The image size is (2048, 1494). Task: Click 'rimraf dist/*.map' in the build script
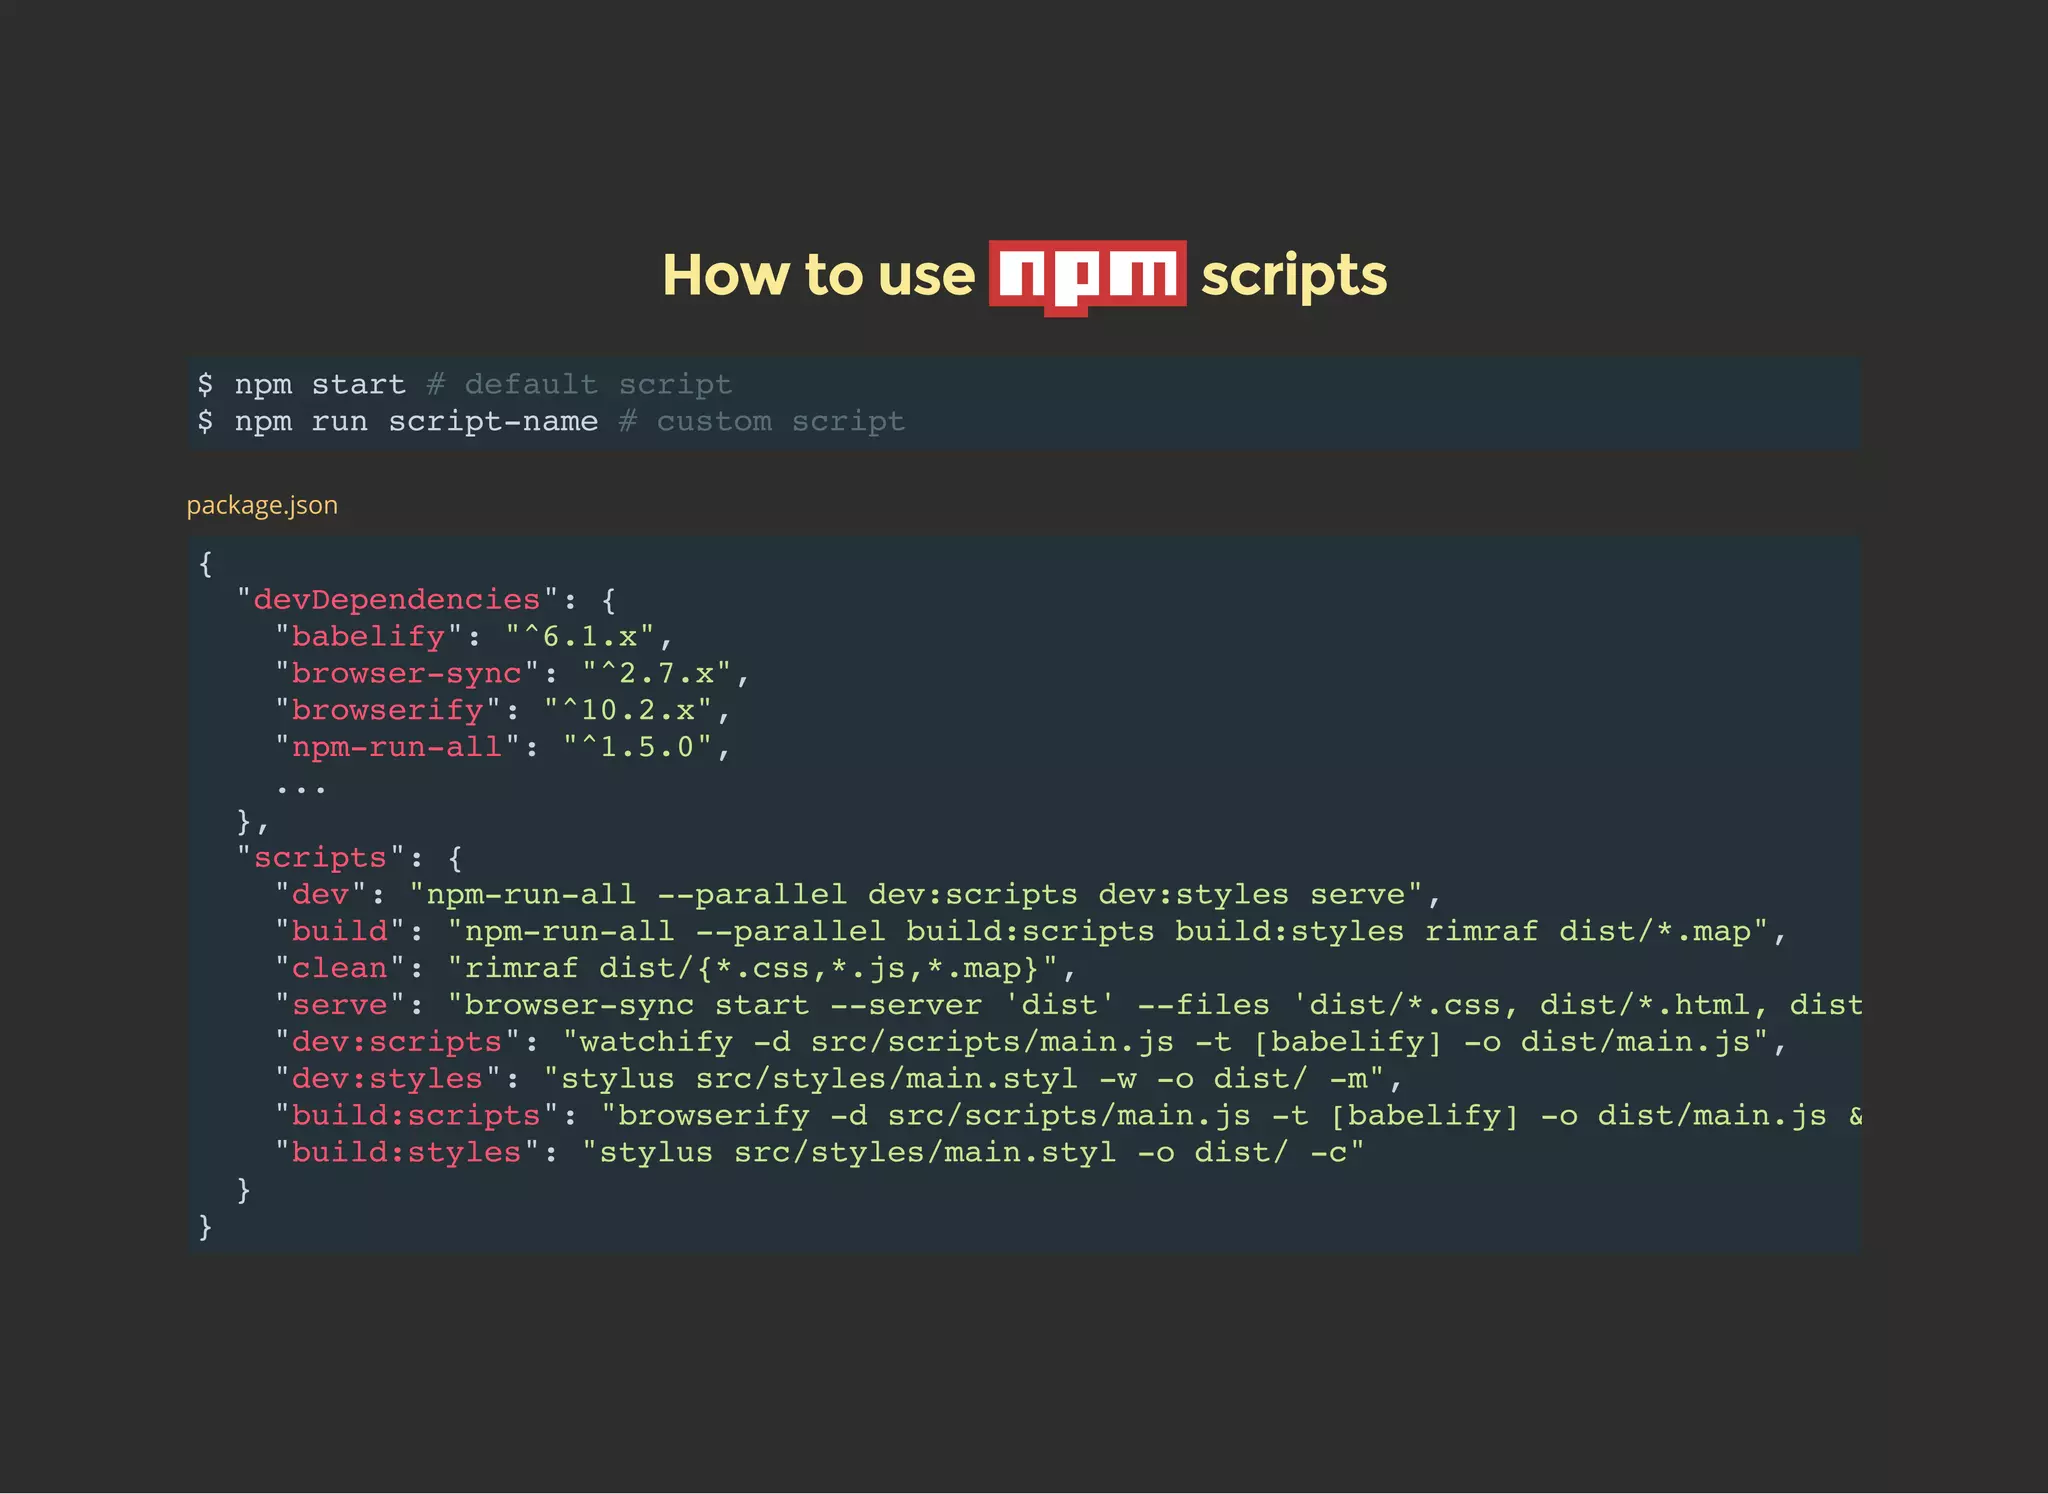click(1588, 931)
